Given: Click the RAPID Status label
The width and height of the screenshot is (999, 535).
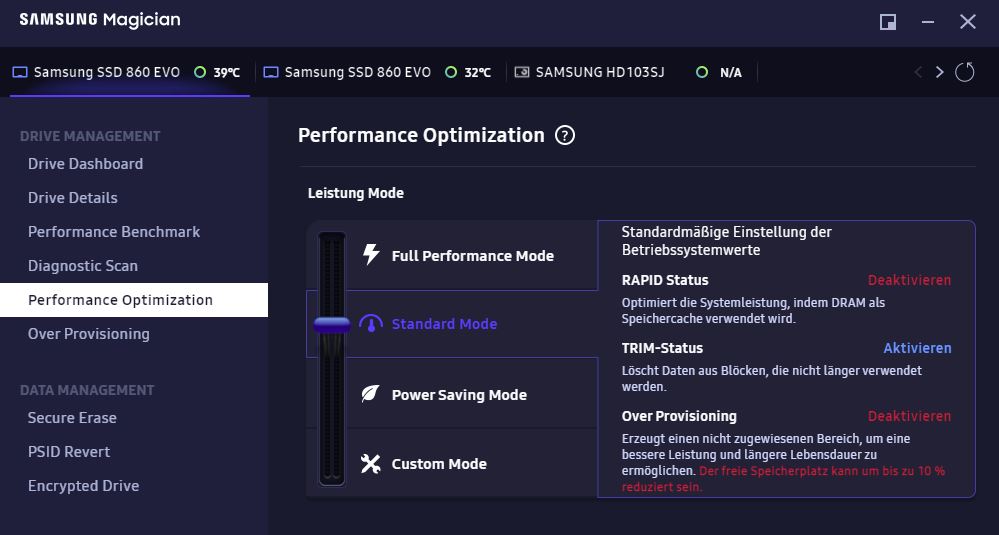Looking at the screenshot, I should pos(665,280).
